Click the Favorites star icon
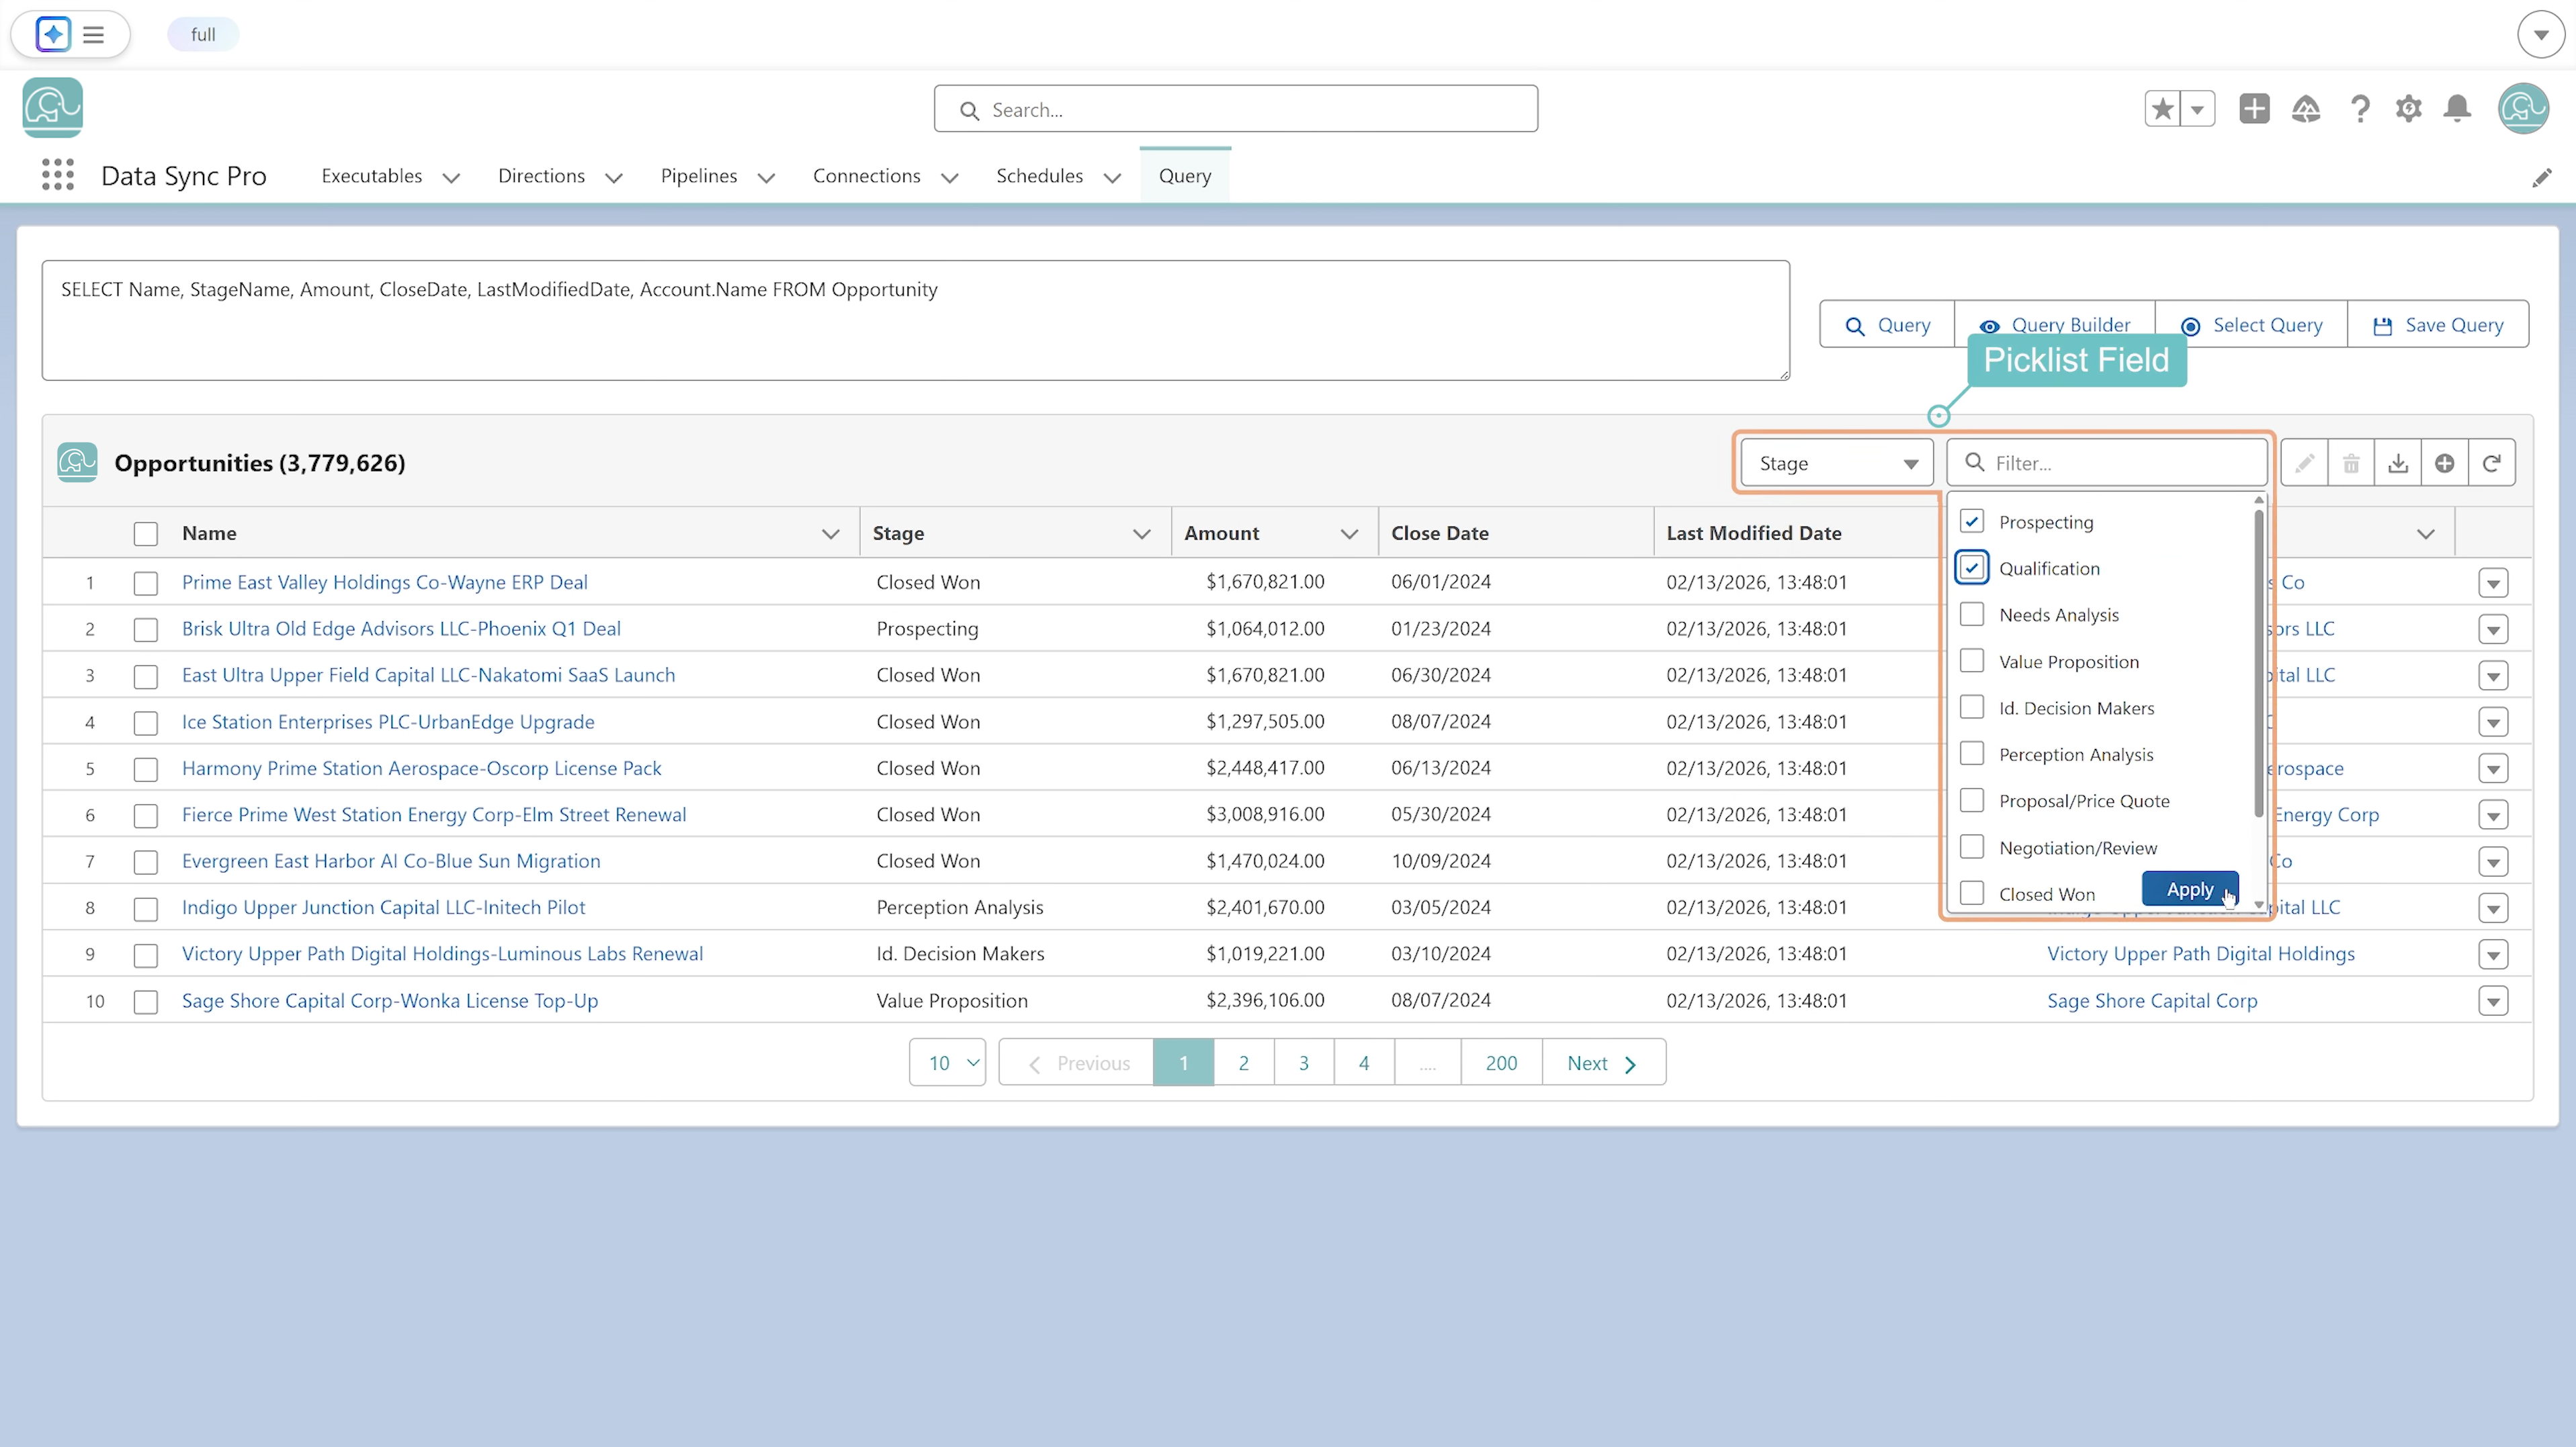This screenshot has width=2576, height=1447. (x=2162, y=109)
